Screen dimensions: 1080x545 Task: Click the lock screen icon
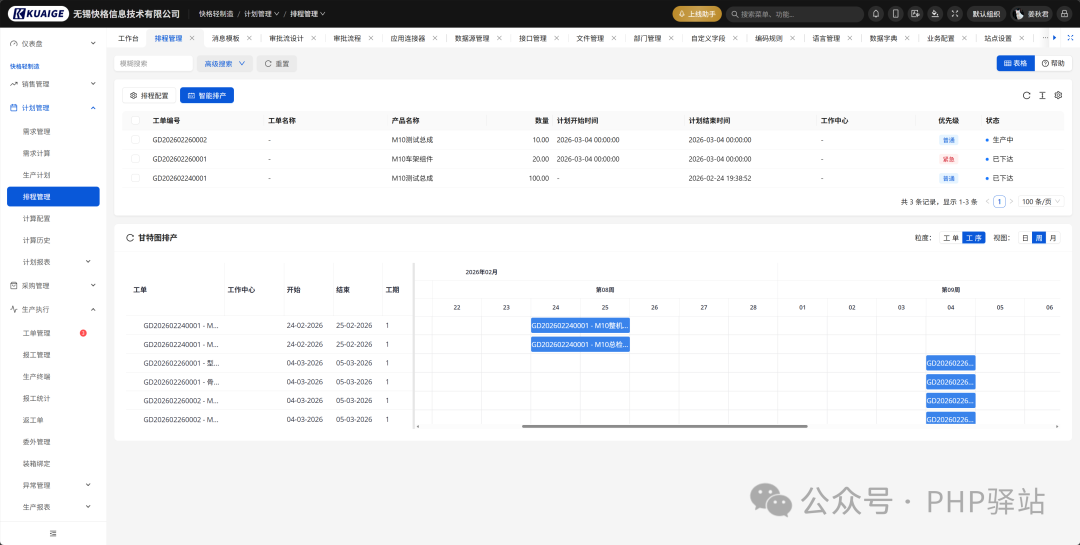tap(1064, 14)
